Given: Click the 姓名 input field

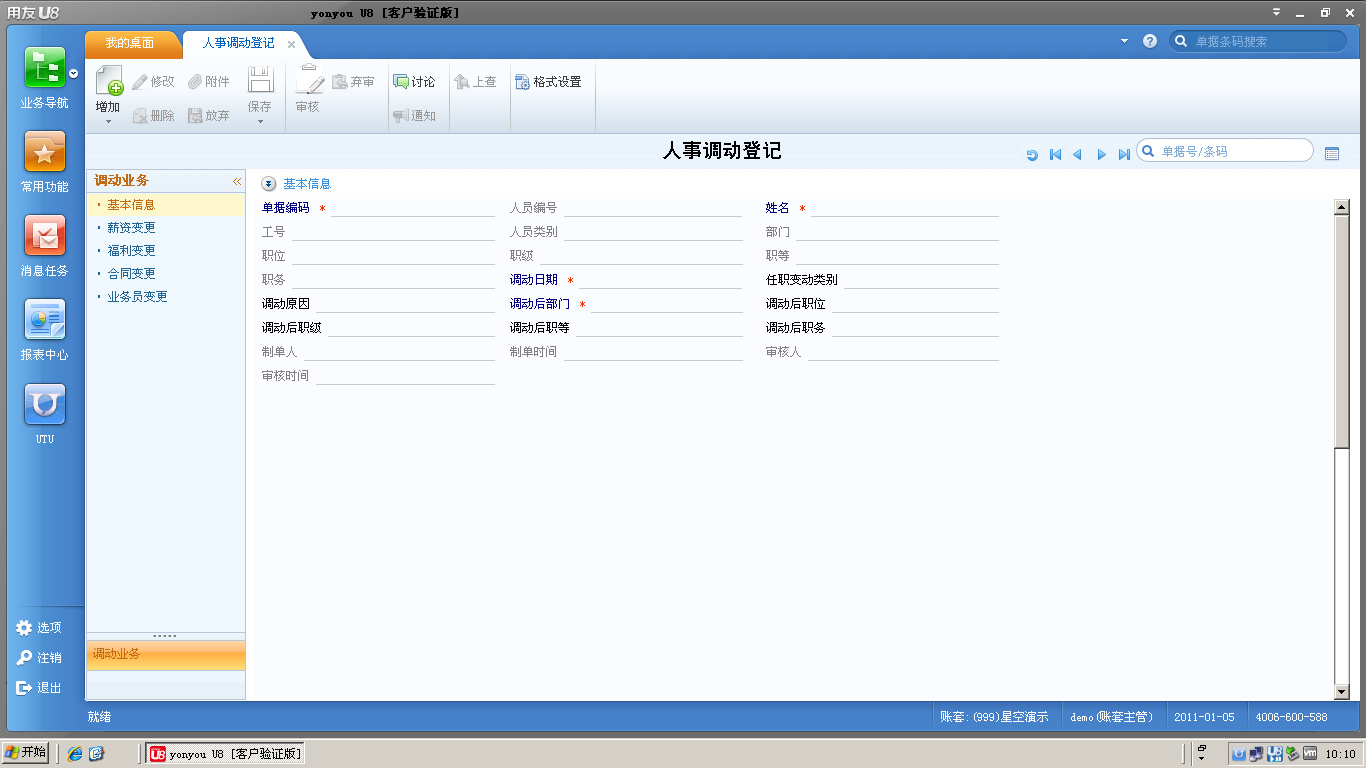Looking at the screenshot, I should point(904,208).
